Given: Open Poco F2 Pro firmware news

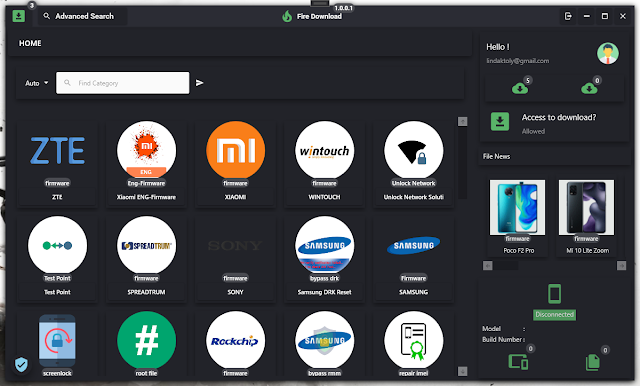Looking at the screenshot, I should (x=518, y=217).
